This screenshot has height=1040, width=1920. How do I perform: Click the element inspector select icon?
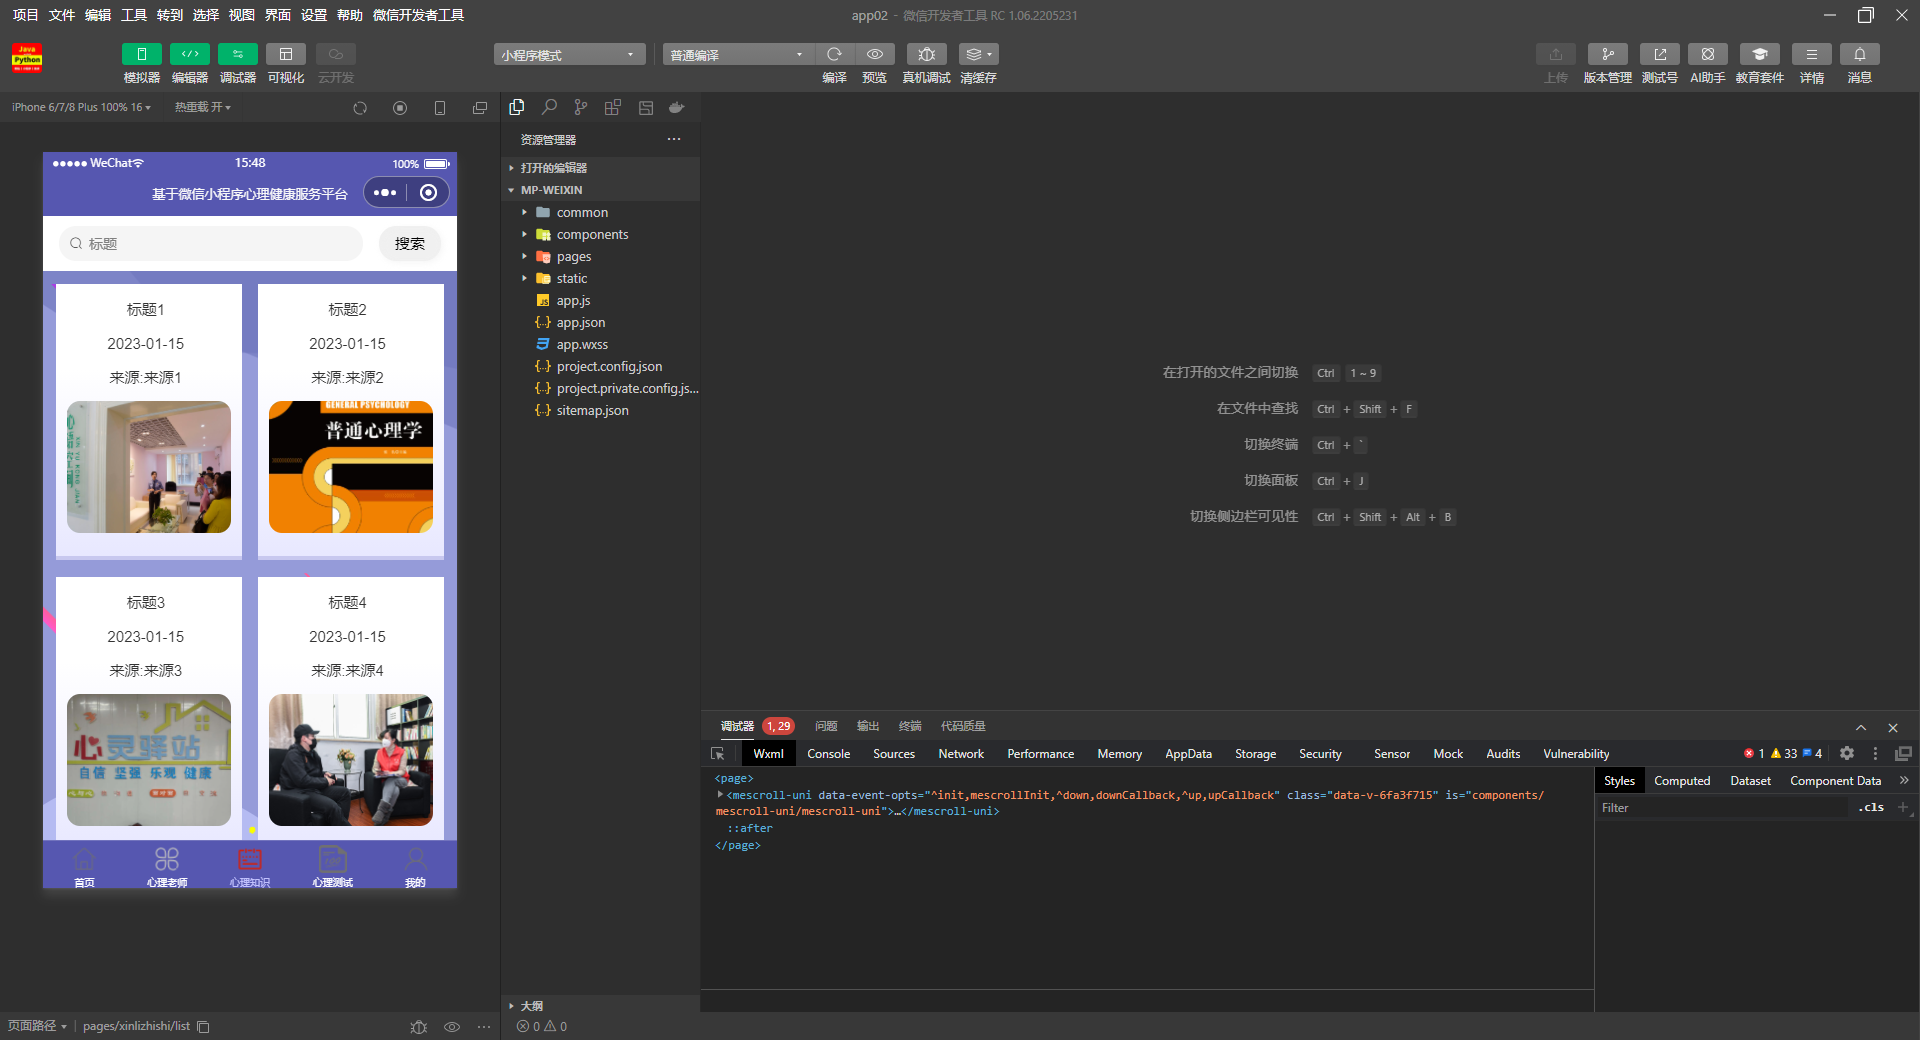717,754
